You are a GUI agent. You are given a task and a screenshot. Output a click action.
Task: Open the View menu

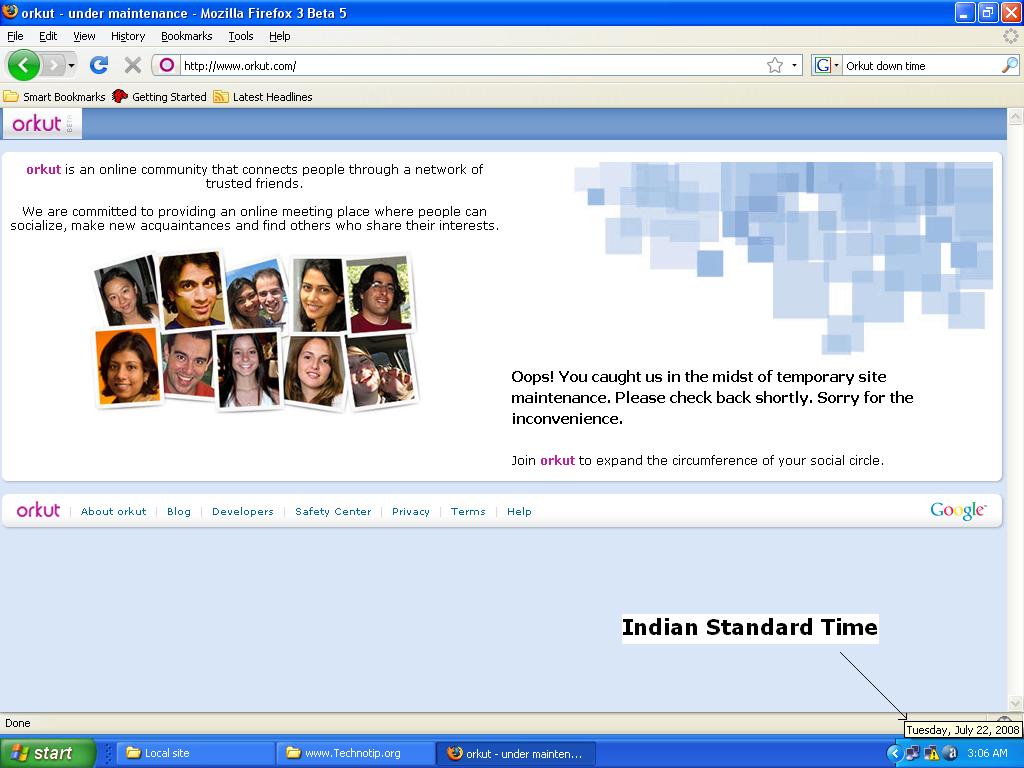click(84, 36)
